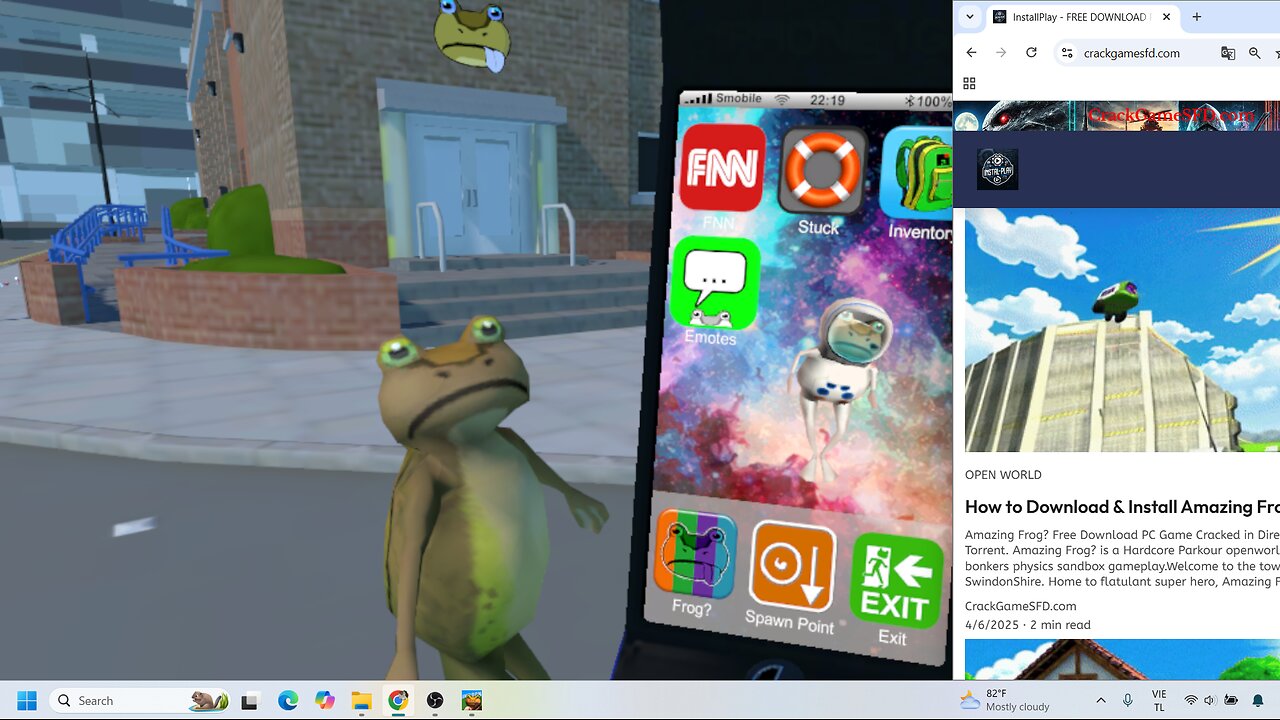This screenshot has height=720, width=1280.
Task: Open the FNN news app on phone
Action: (x=722, y=167)
